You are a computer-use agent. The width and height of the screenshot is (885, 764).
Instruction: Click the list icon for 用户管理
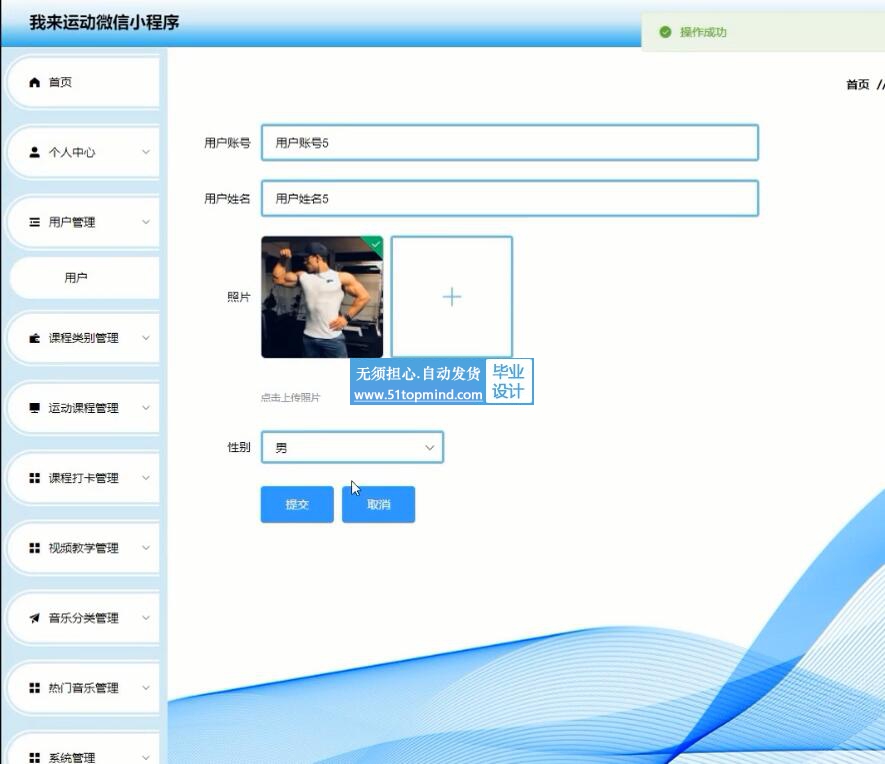pos(34,222)
